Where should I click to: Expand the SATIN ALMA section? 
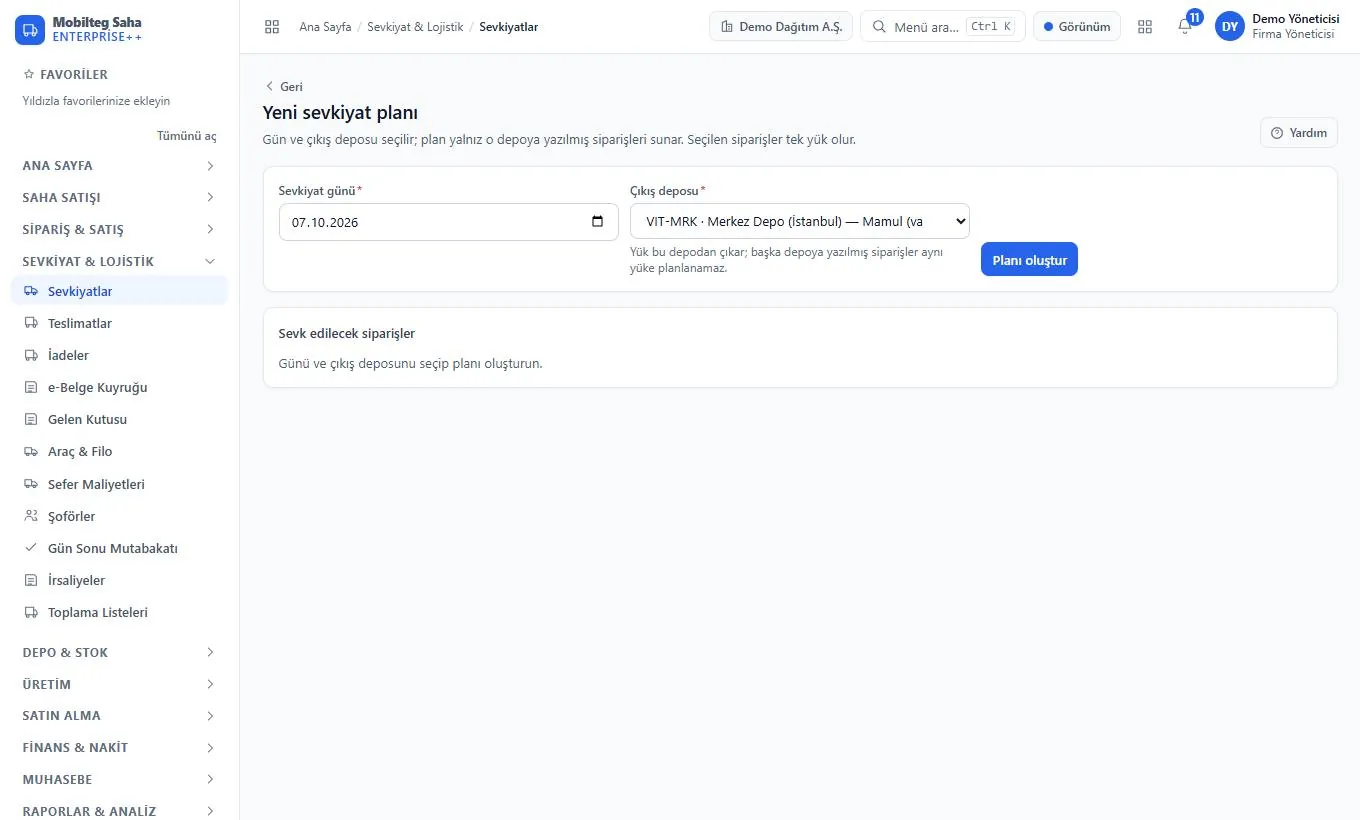click(119, 715)
